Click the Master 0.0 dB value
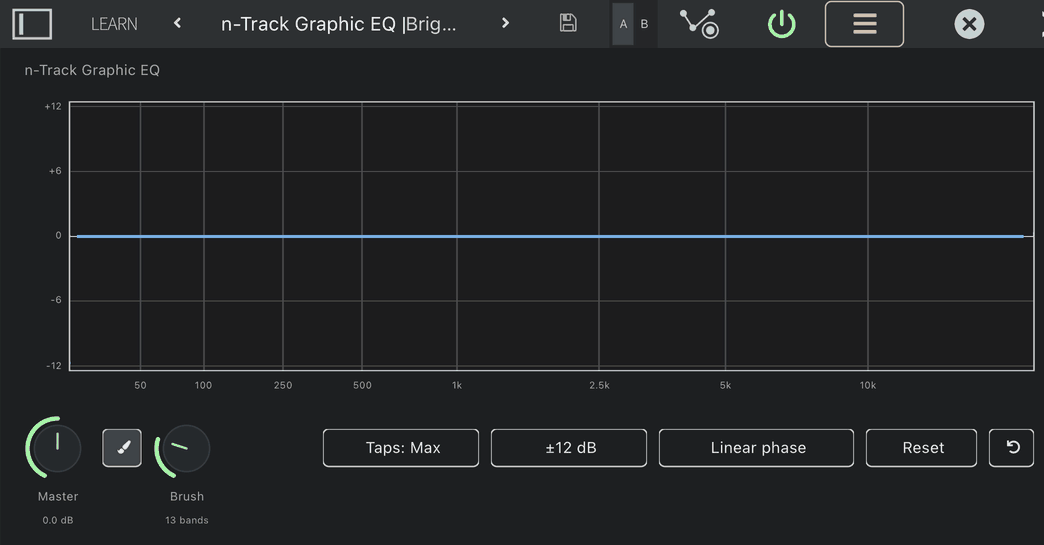Screen dimensions: 1044x545 click(58, 520)
